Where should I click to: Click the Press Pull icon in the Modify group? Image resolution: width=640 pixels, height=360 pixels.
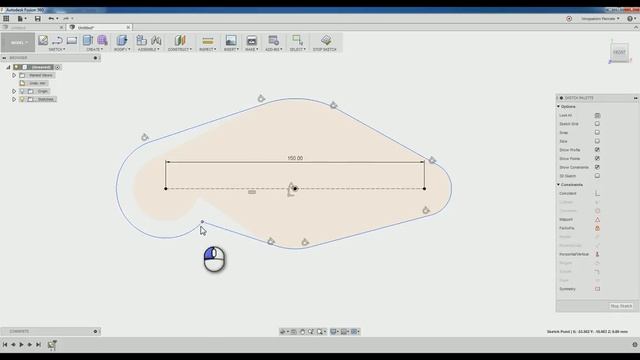tap(122, 40)
